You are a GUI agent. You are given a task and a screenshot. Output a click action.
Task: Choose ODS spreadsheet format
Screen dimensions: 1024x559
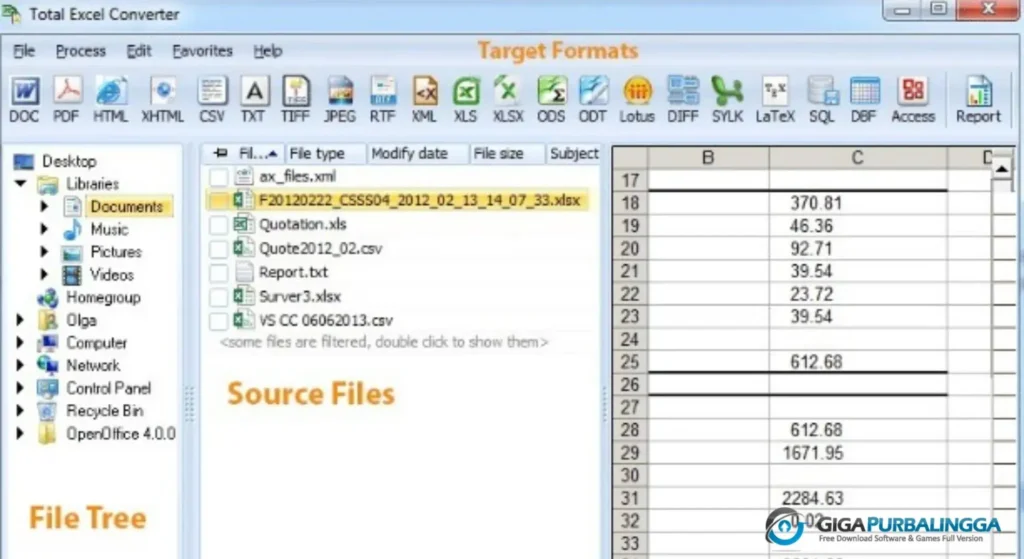(551, 99)
